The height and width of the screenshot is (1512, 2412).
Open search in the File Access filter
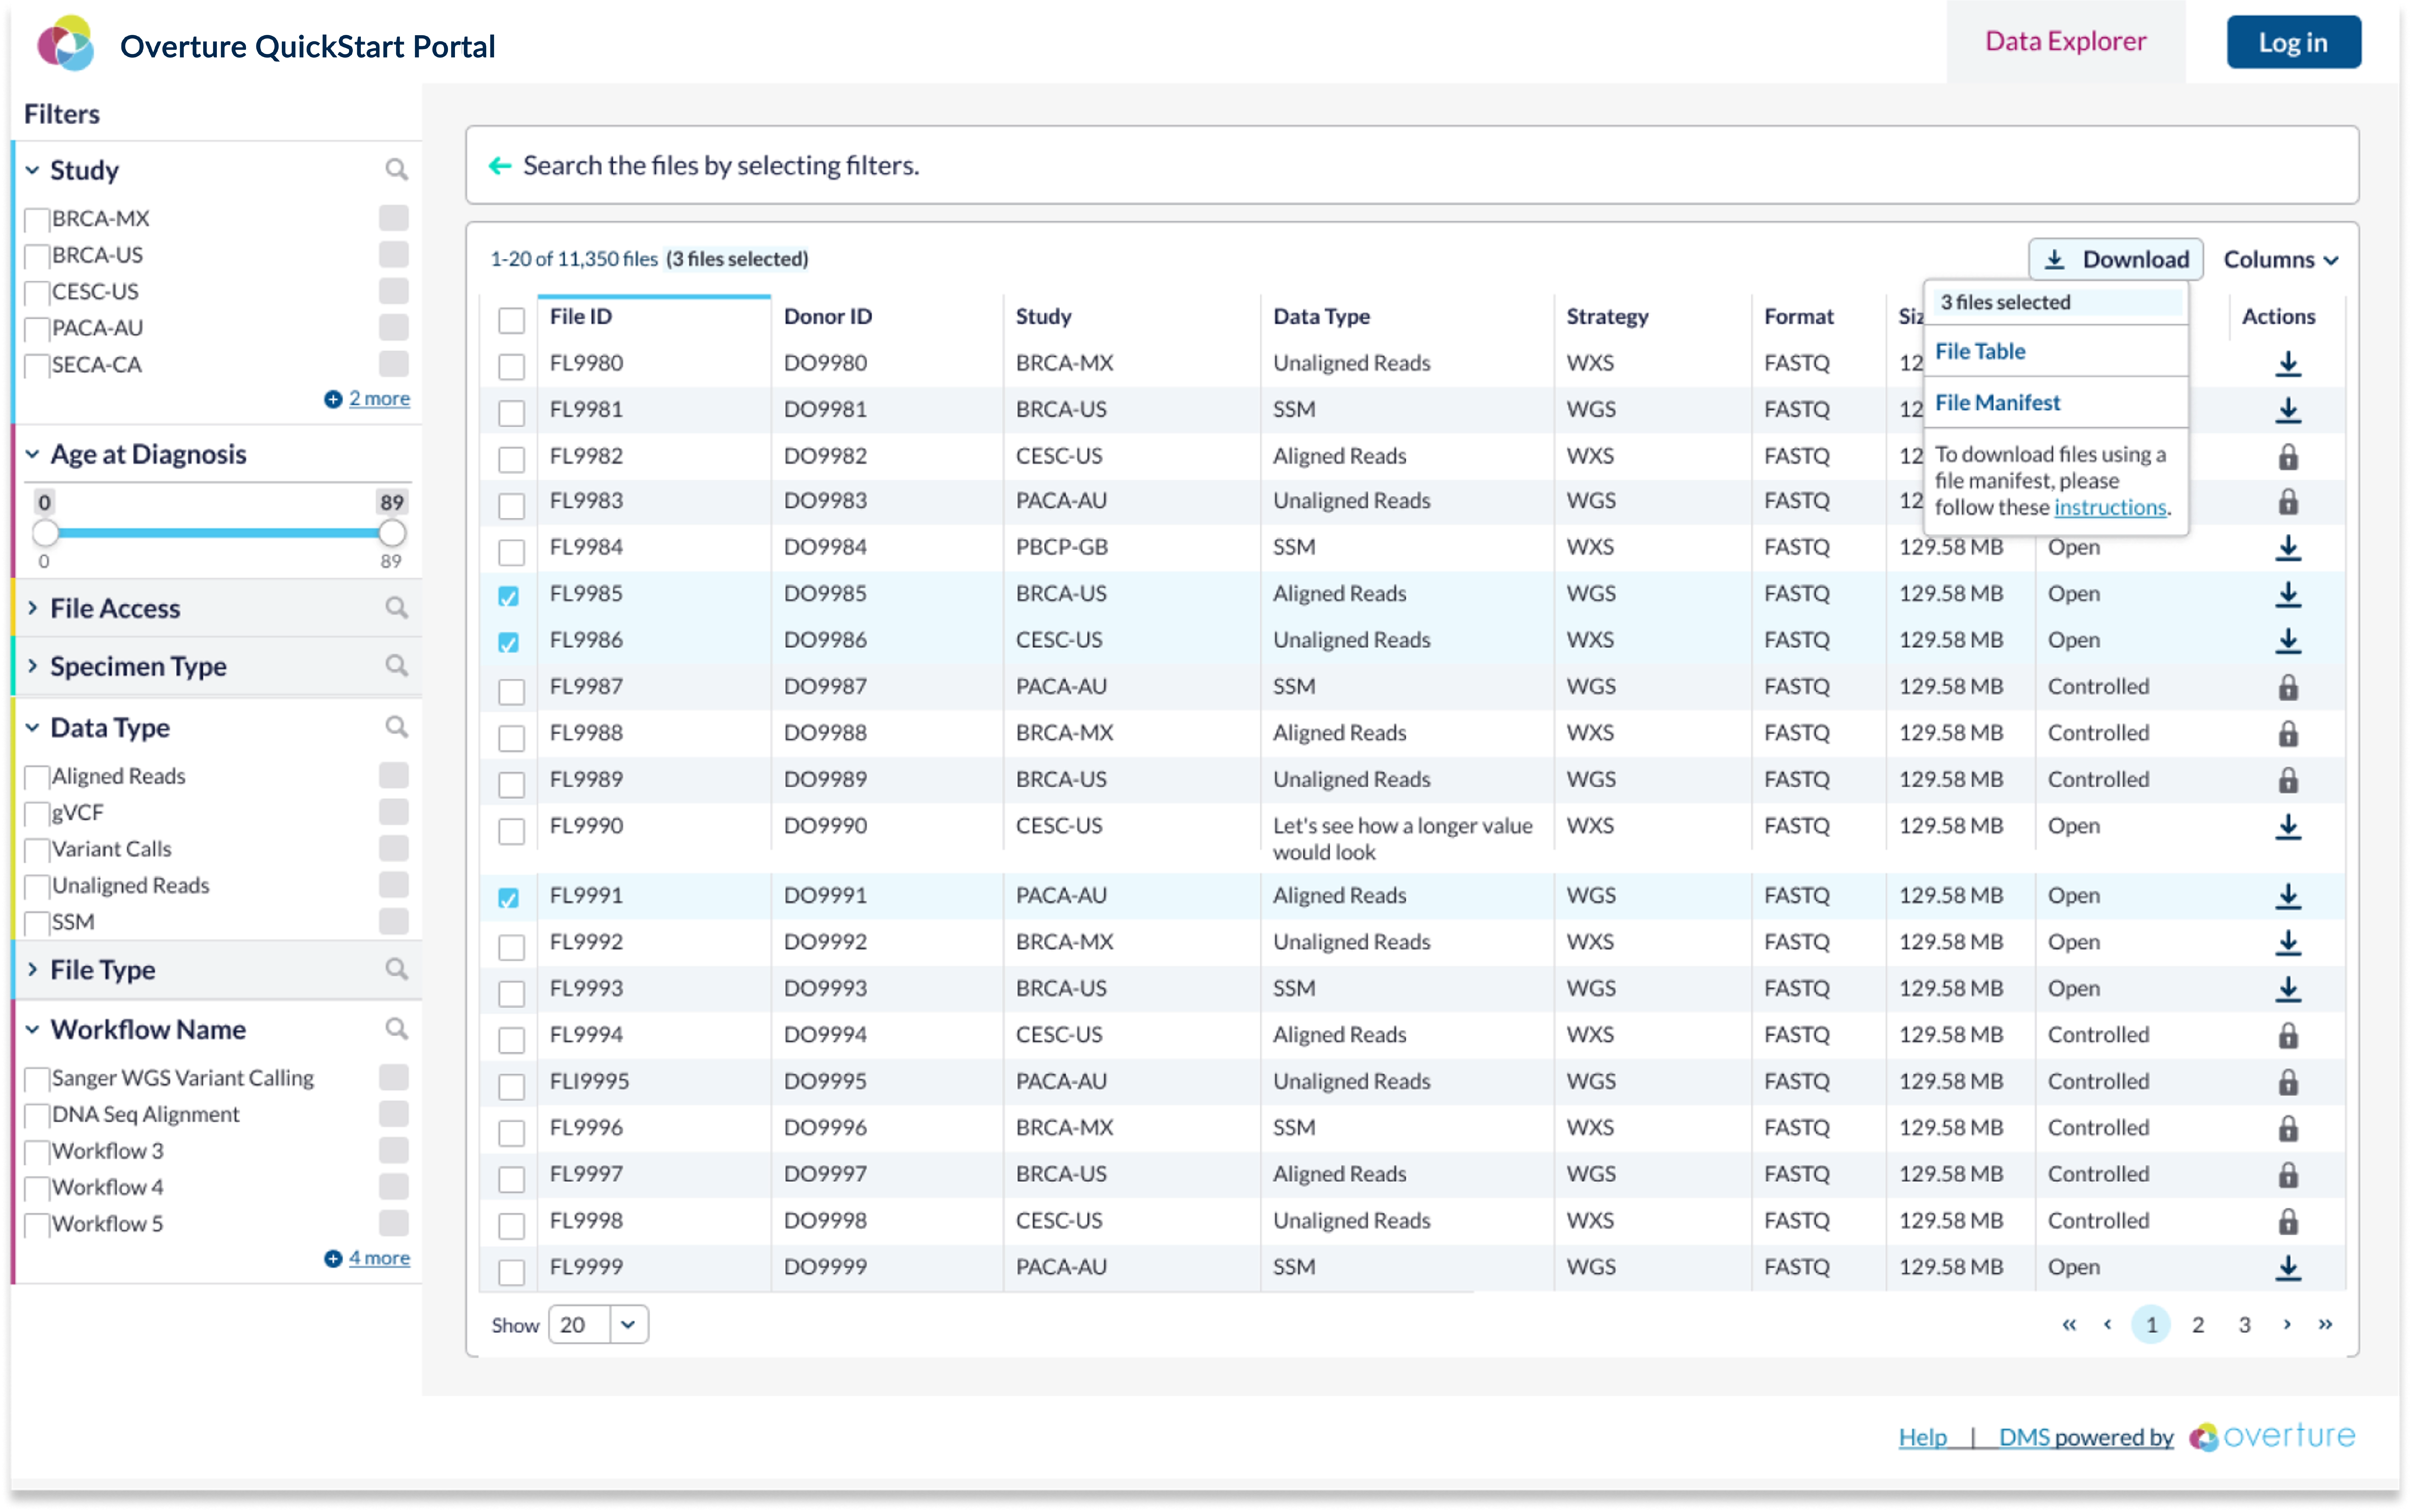[x=397, y=608]
